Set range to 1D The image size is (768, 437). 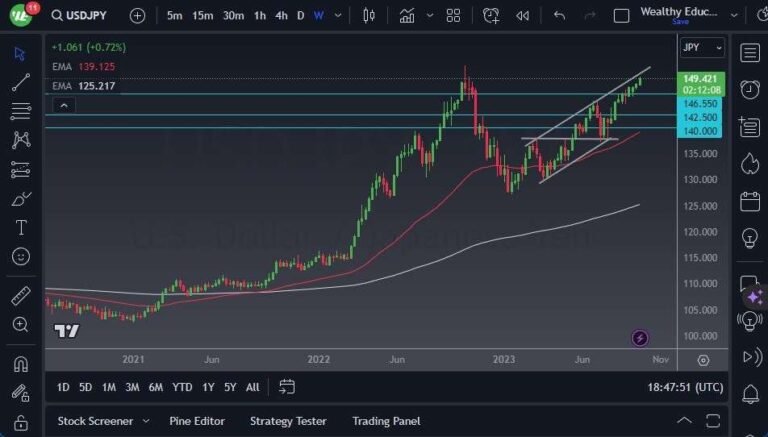pos(63,388)
